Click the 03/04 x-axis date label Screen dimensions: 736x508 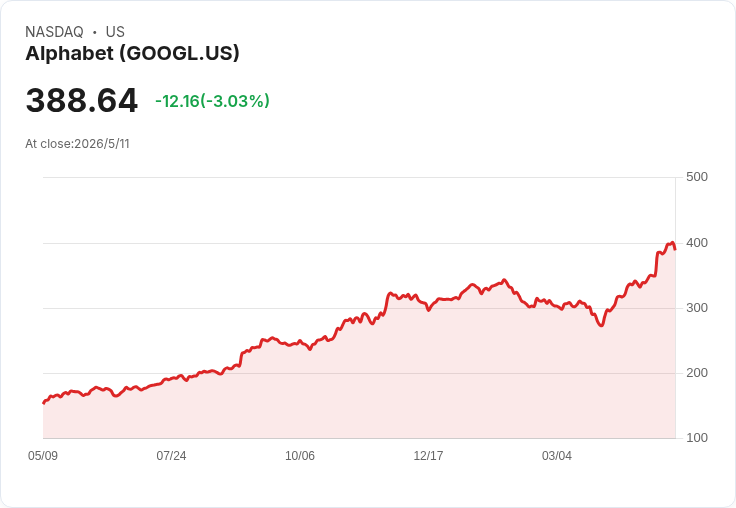(x=557, y=456)
